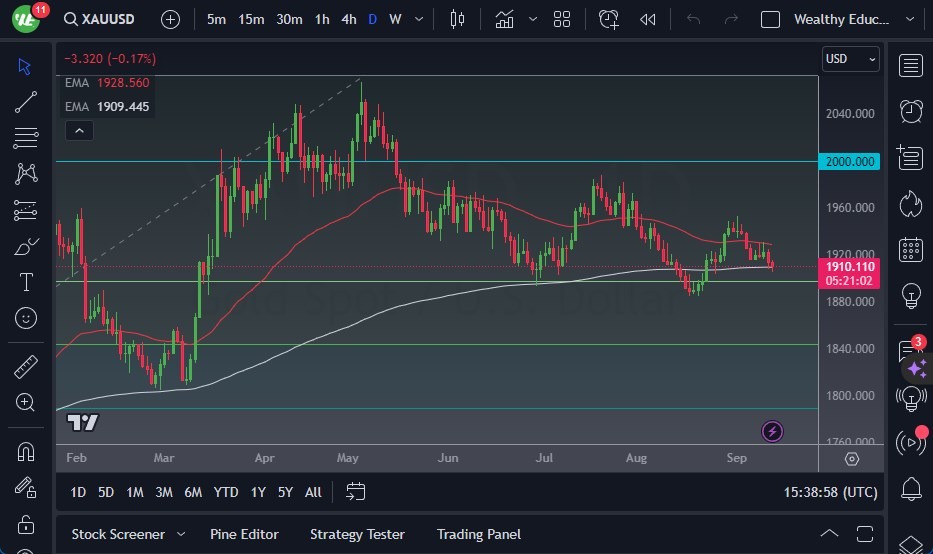Expand the Wealthy Education layout dropdown
The width and height of the screenshot is (933, 554).
point(909,19)
